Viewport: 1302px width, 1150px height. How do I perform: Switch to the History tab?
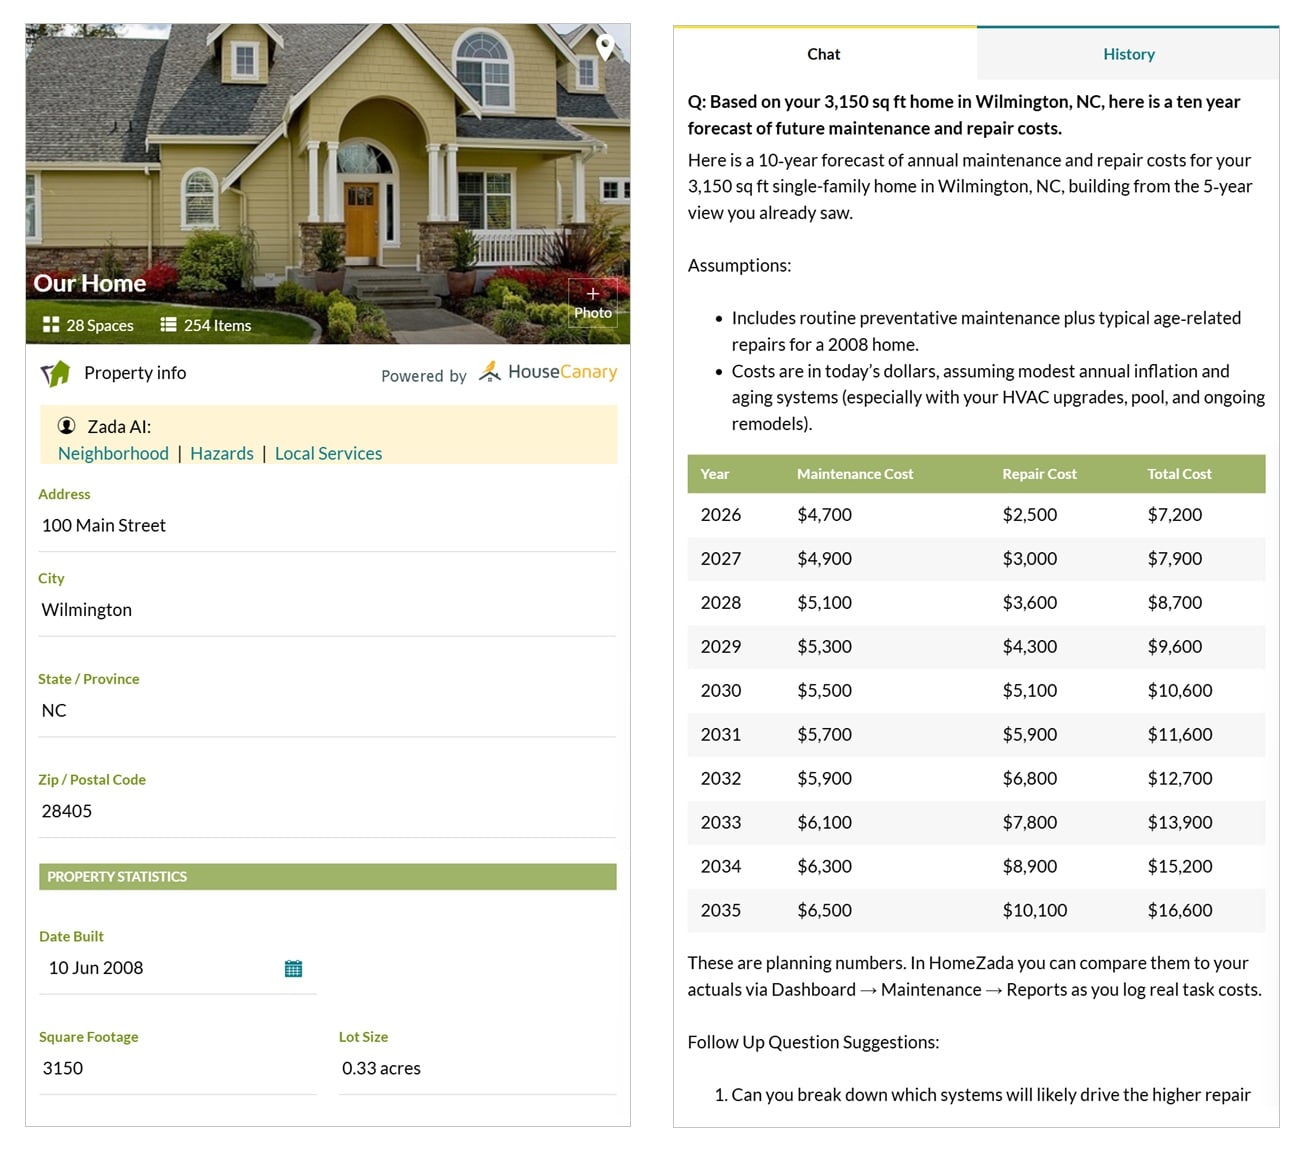[1128, 54]
